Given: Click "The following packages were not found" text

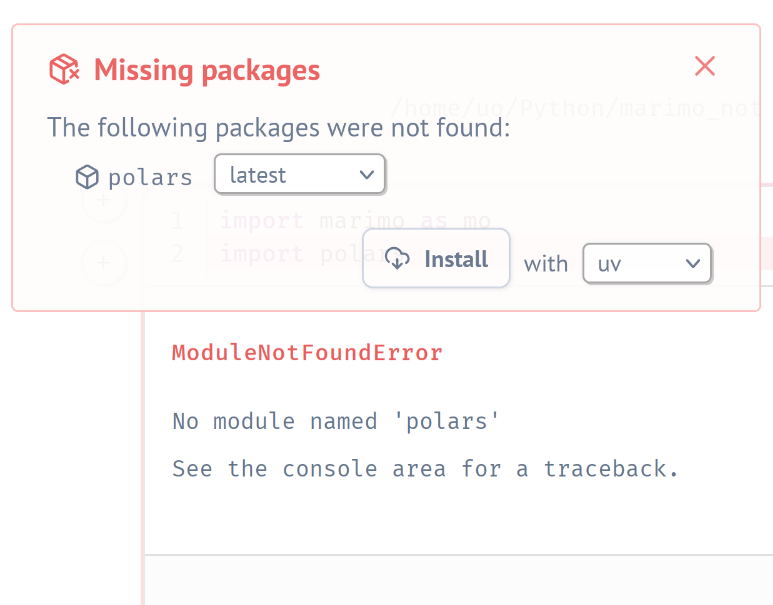Looking at the screenshot, I should click(x=279, y=128).
